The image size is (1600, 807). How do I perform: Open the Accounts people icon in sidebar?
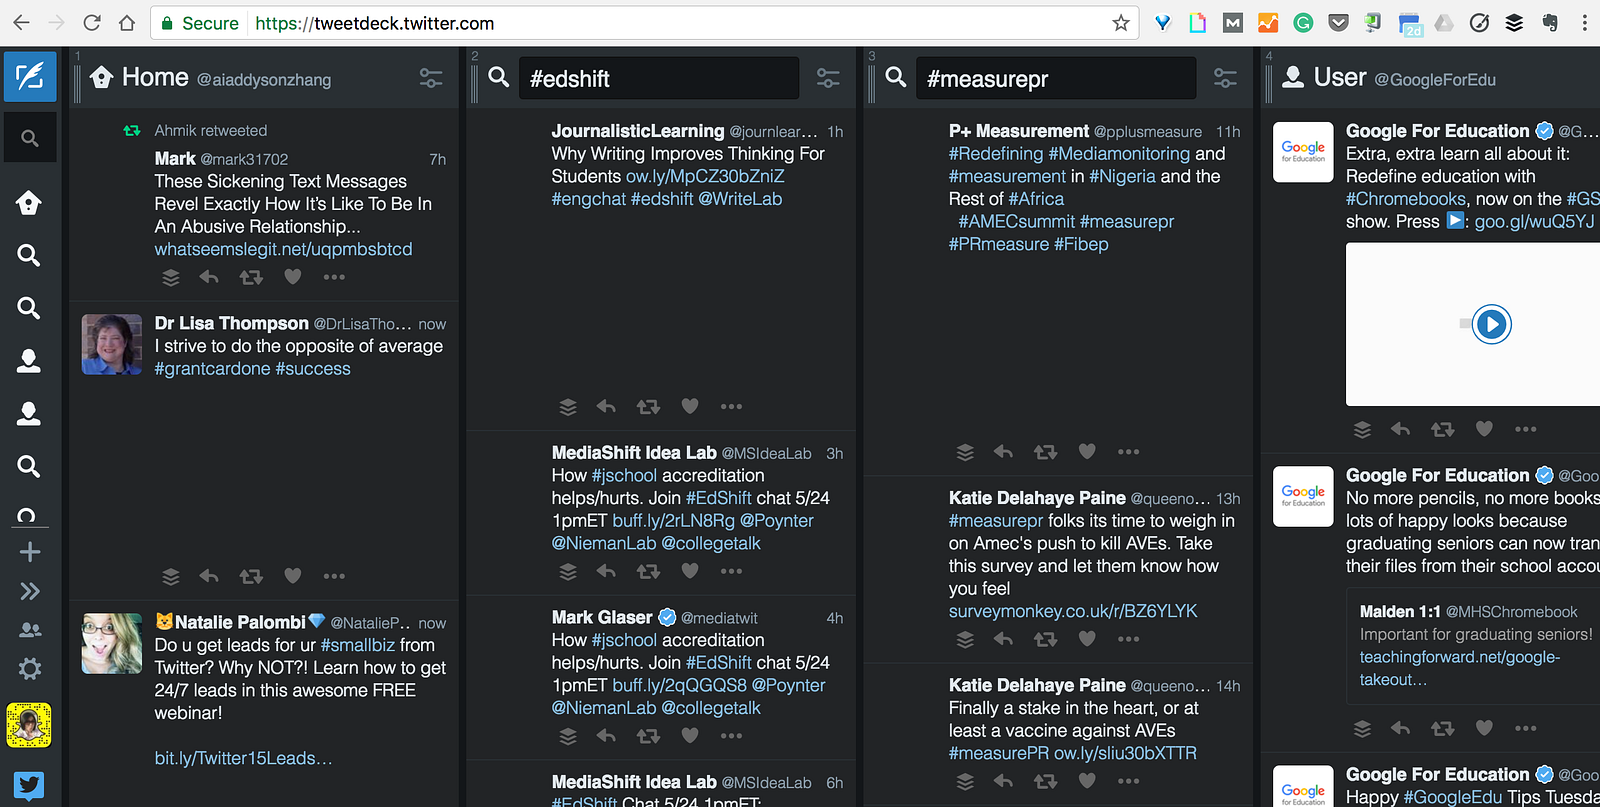coord(30,630)
